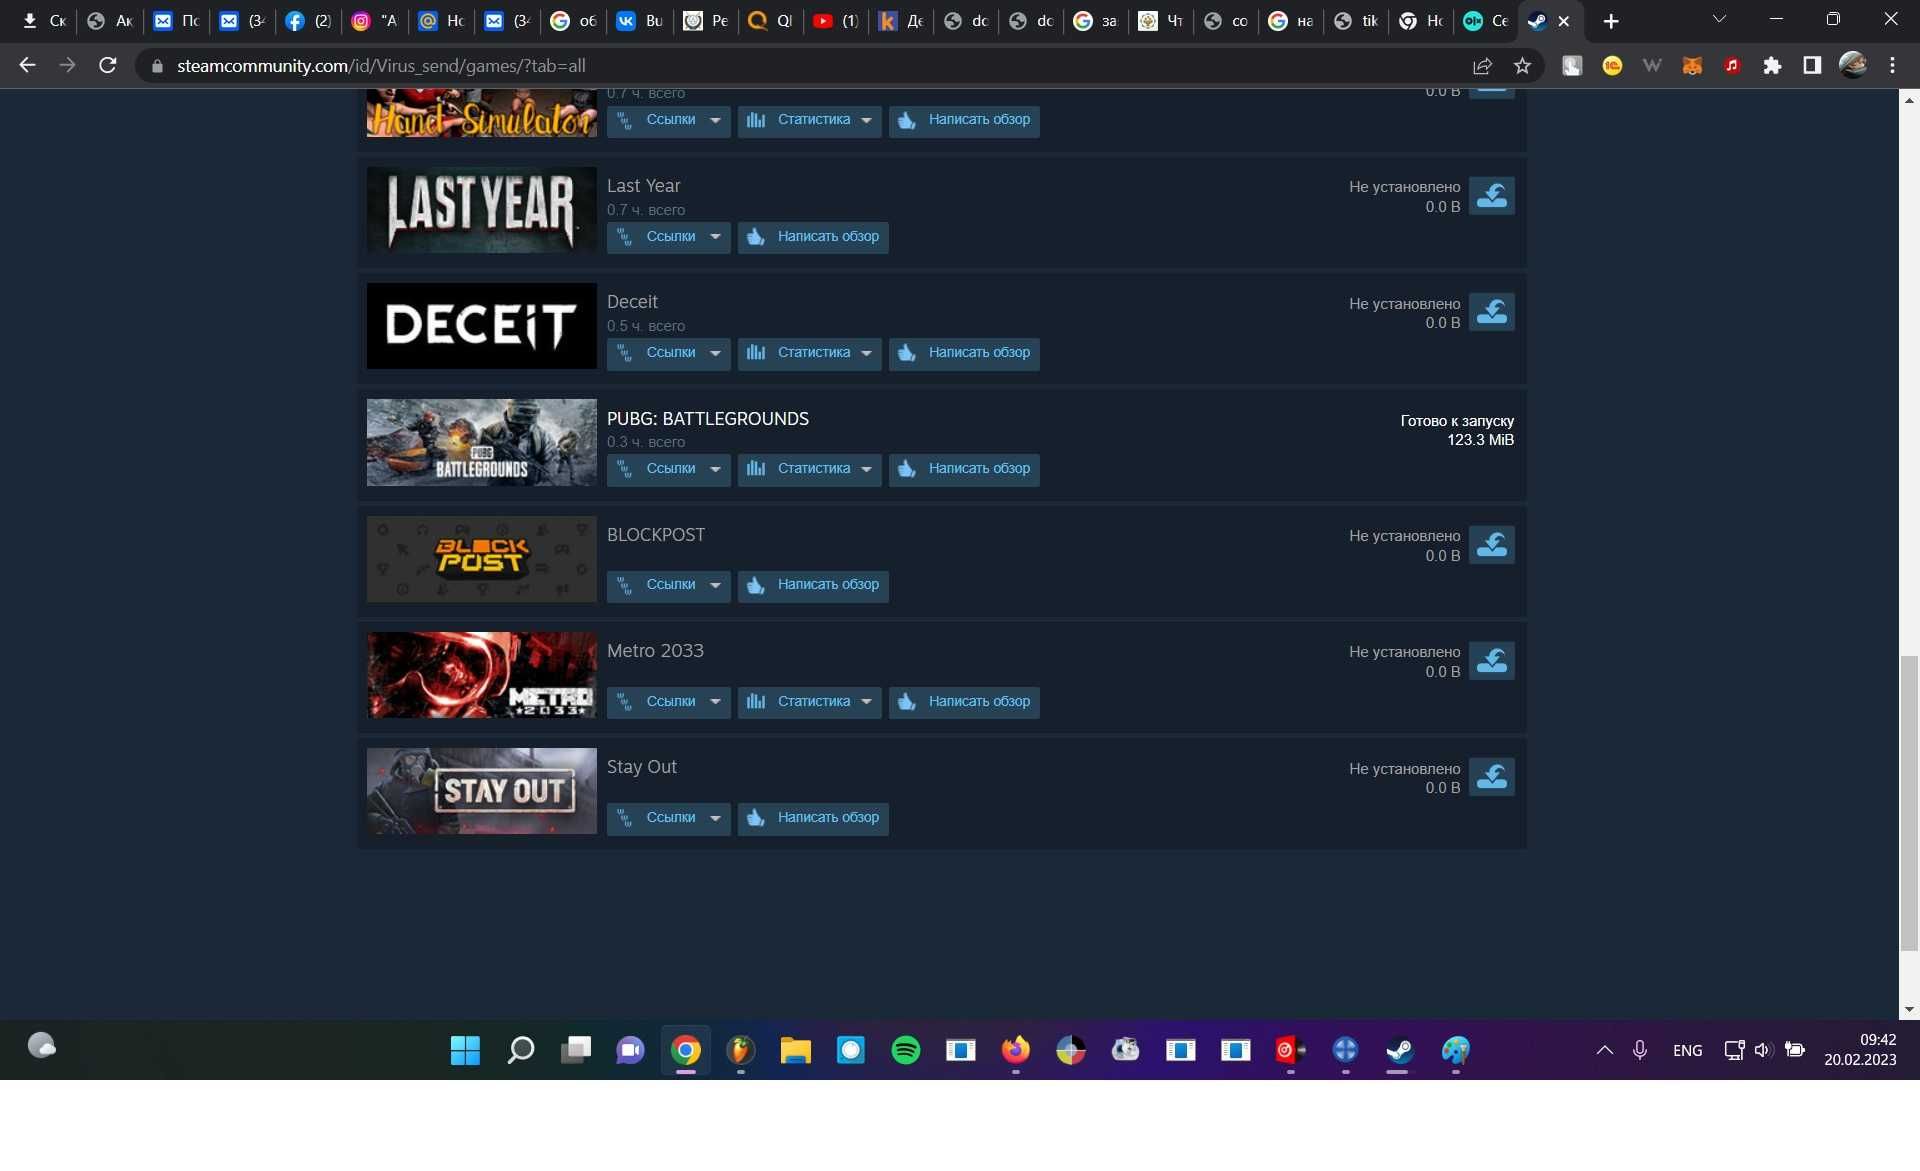Switch input language via ENG indicator
Viewport: 1920px width, 1171px height.
1687,1050
